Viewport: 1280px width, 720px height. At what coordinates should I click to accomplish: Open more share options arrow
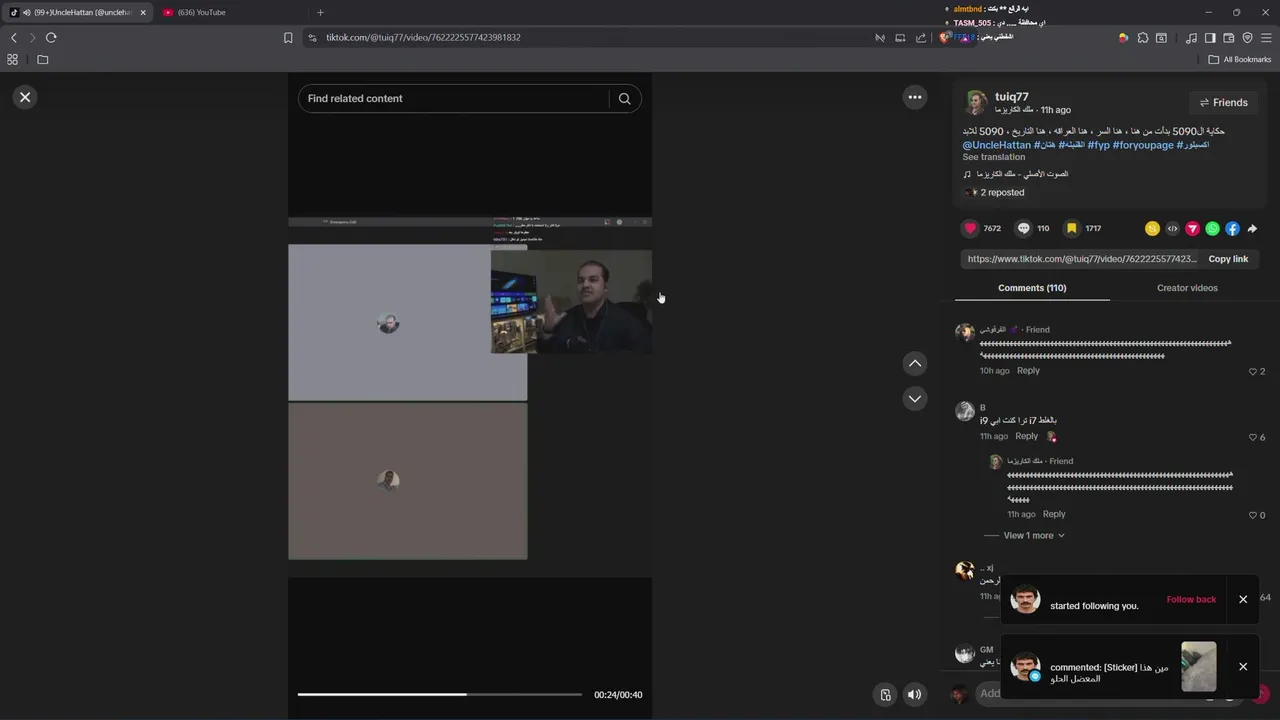click(1252, 228)
